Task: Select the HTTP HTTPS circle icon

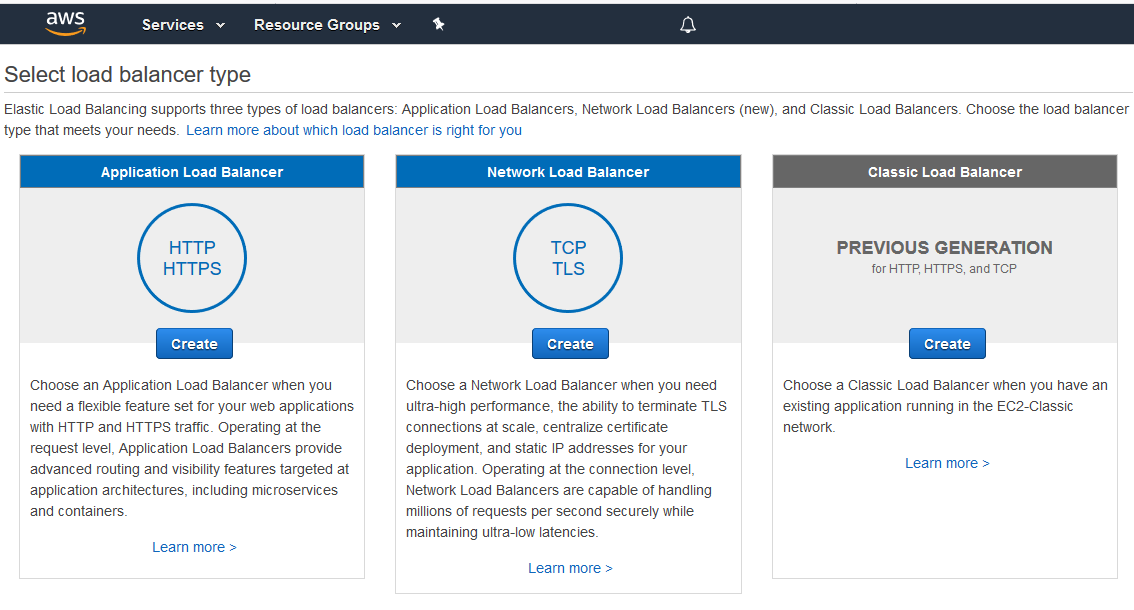Action: tap(192, 258)
